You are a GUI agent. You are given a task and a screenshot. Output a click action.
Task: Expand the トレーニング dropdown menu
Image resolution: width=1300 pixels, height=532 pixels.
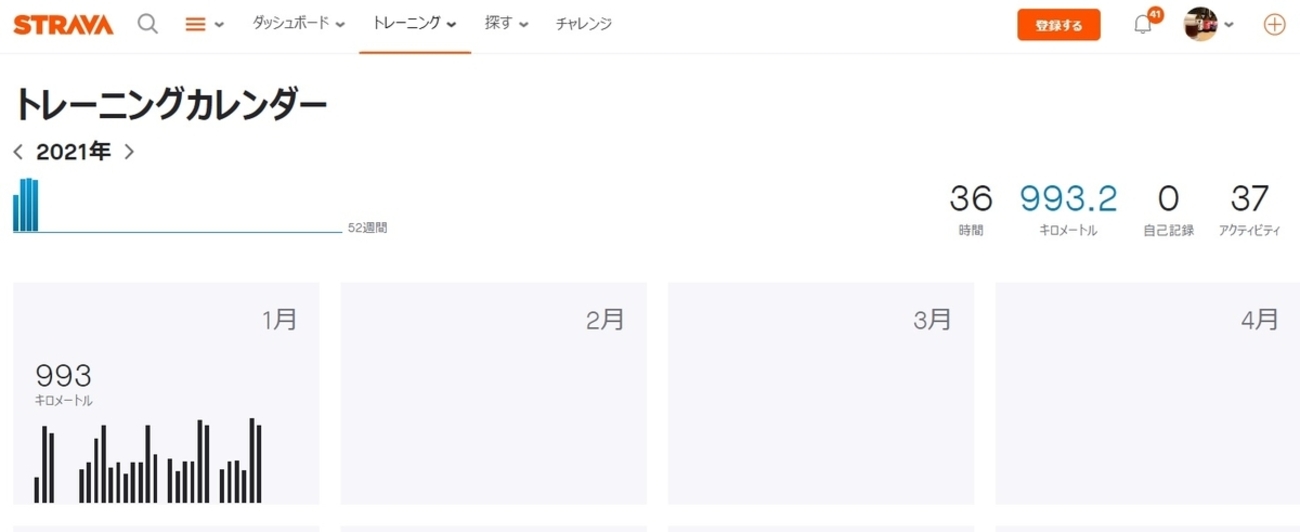tap(414, 24)
